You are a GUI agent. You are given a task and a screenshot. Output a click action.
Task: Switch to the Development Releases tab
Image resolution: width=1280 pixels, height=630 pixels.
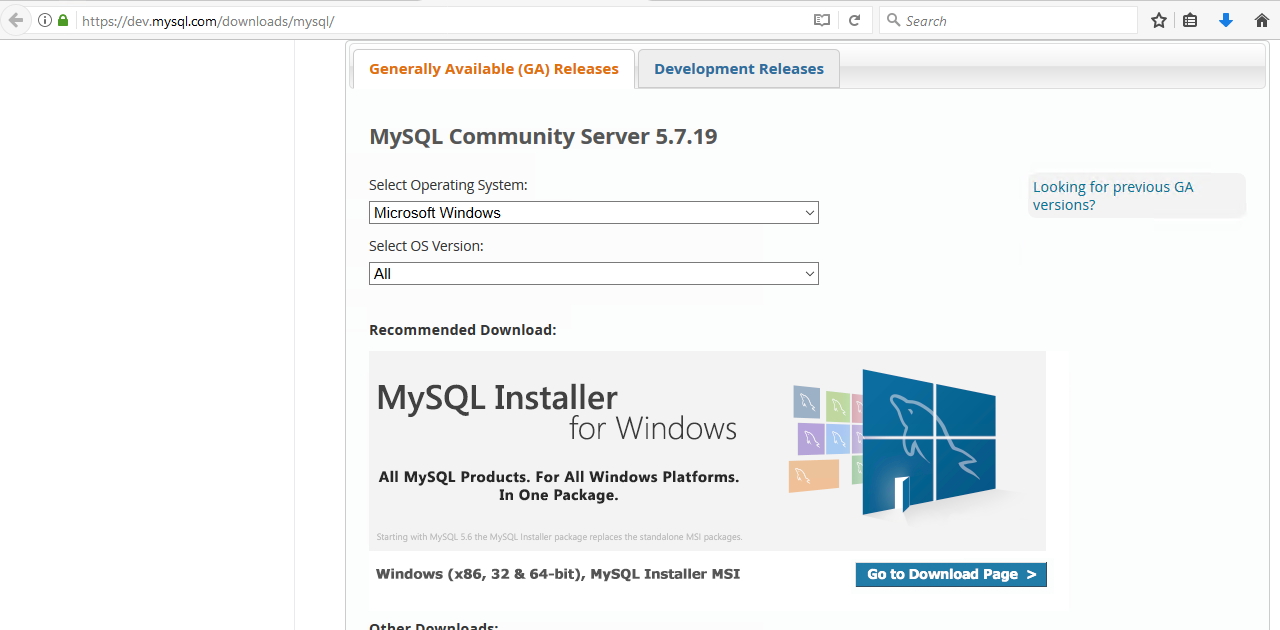pos(739,69)
